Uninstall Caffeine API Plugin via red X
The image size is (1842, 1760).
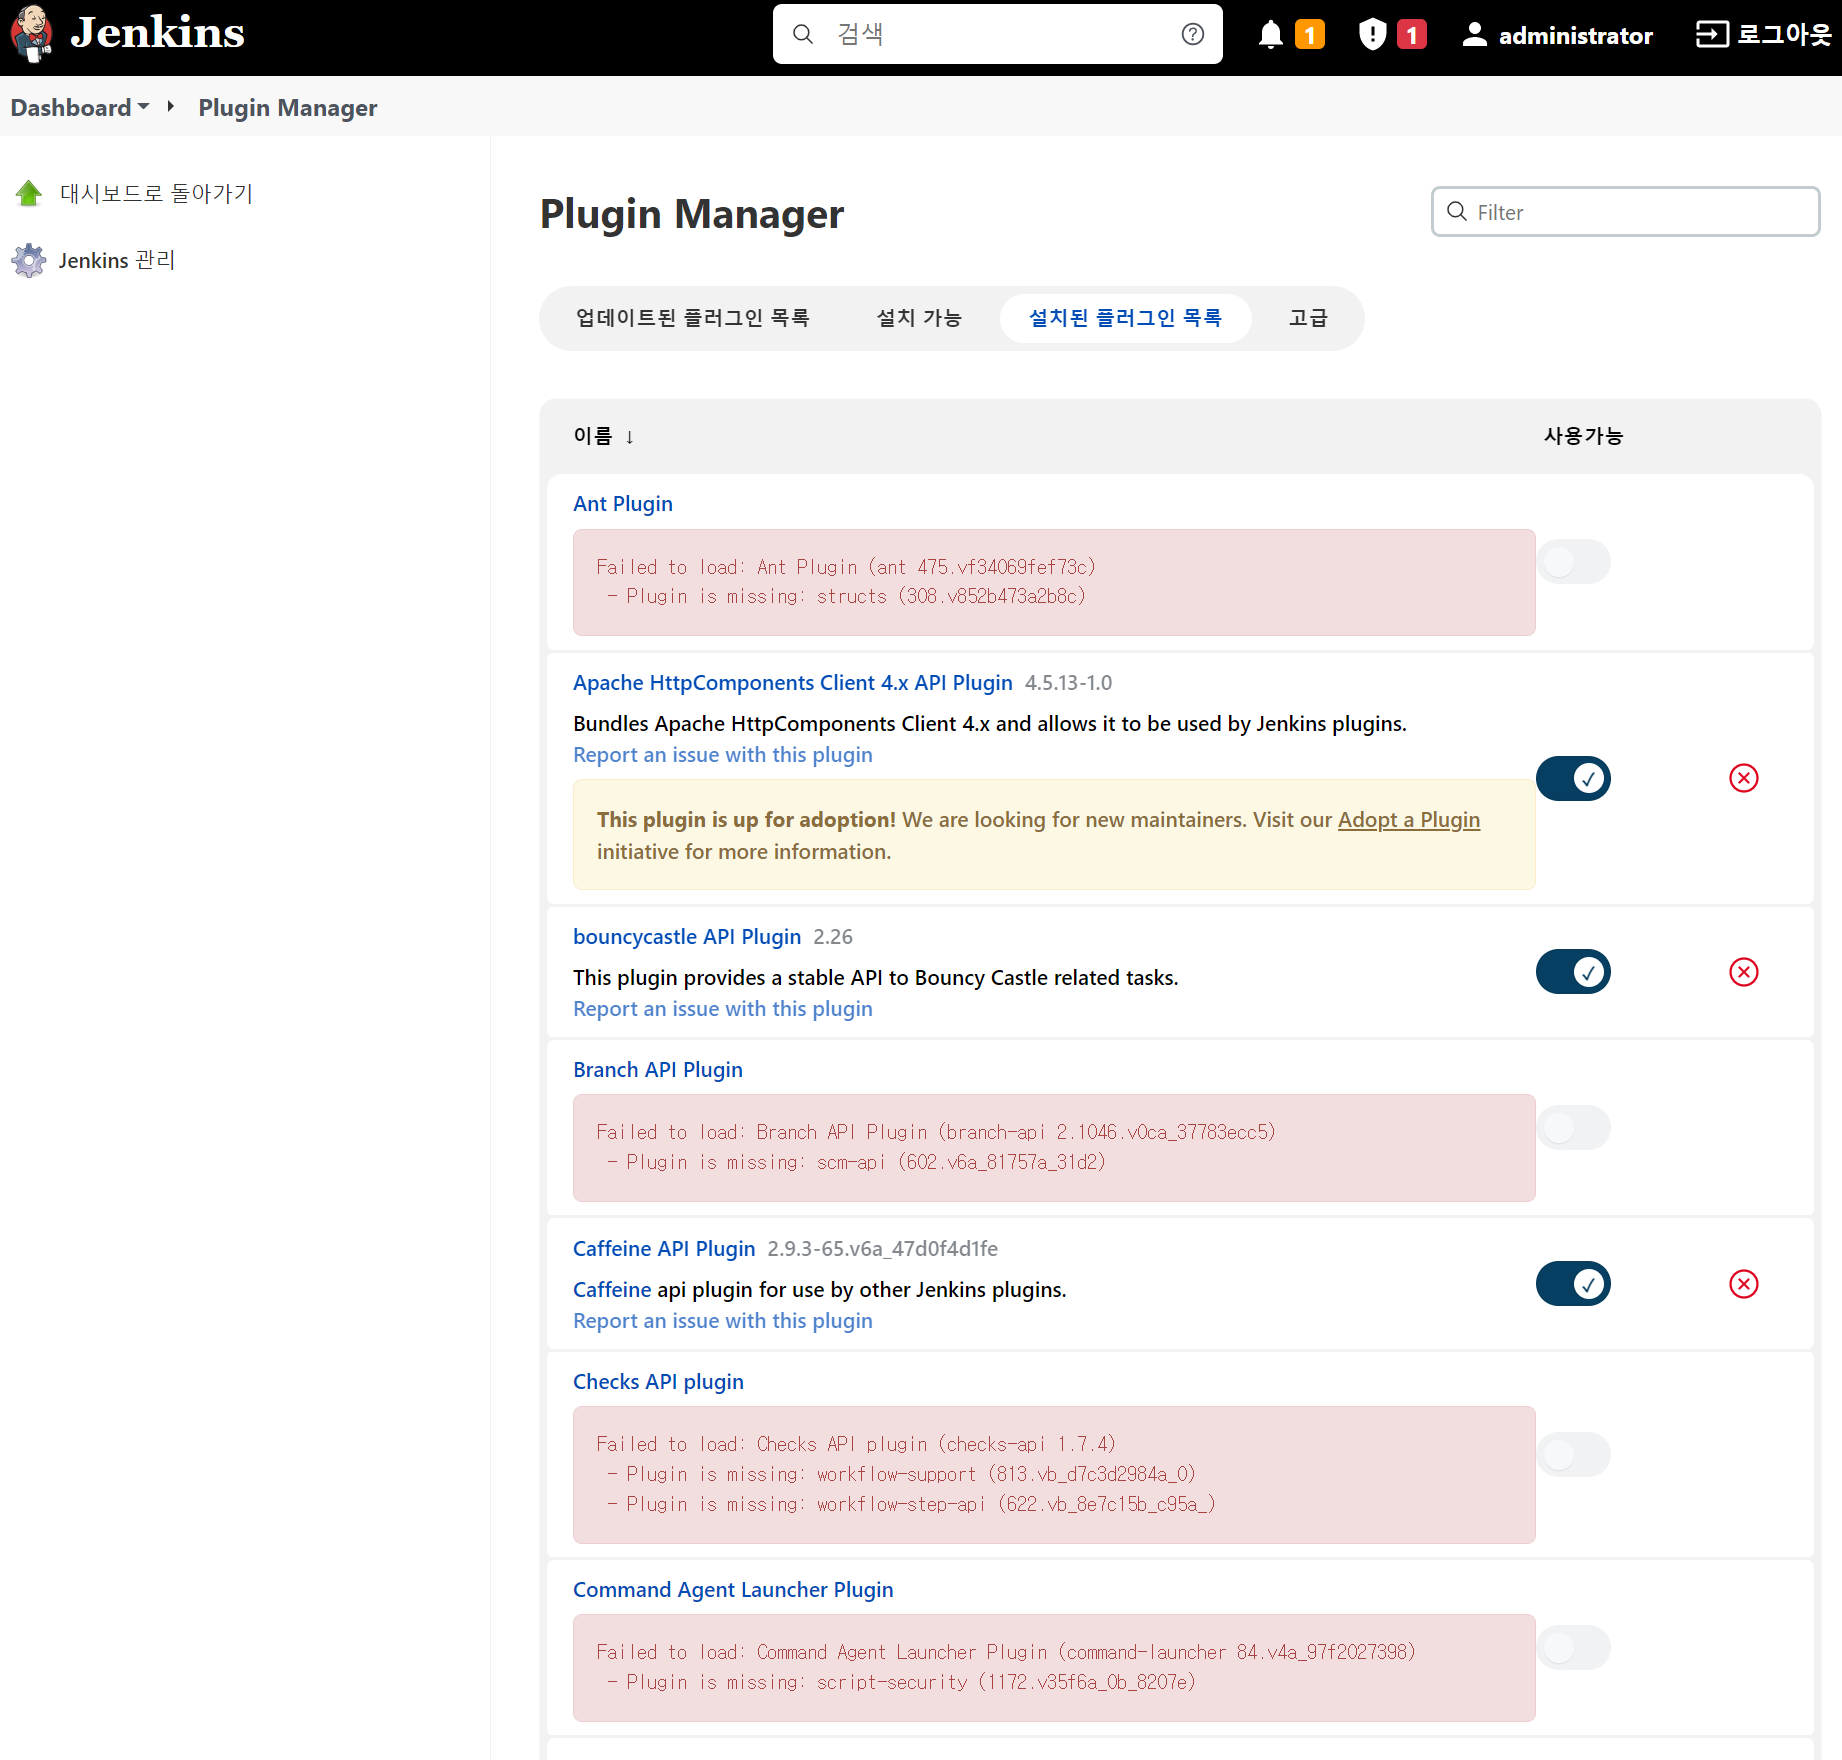click(x=1744, y=1284)
